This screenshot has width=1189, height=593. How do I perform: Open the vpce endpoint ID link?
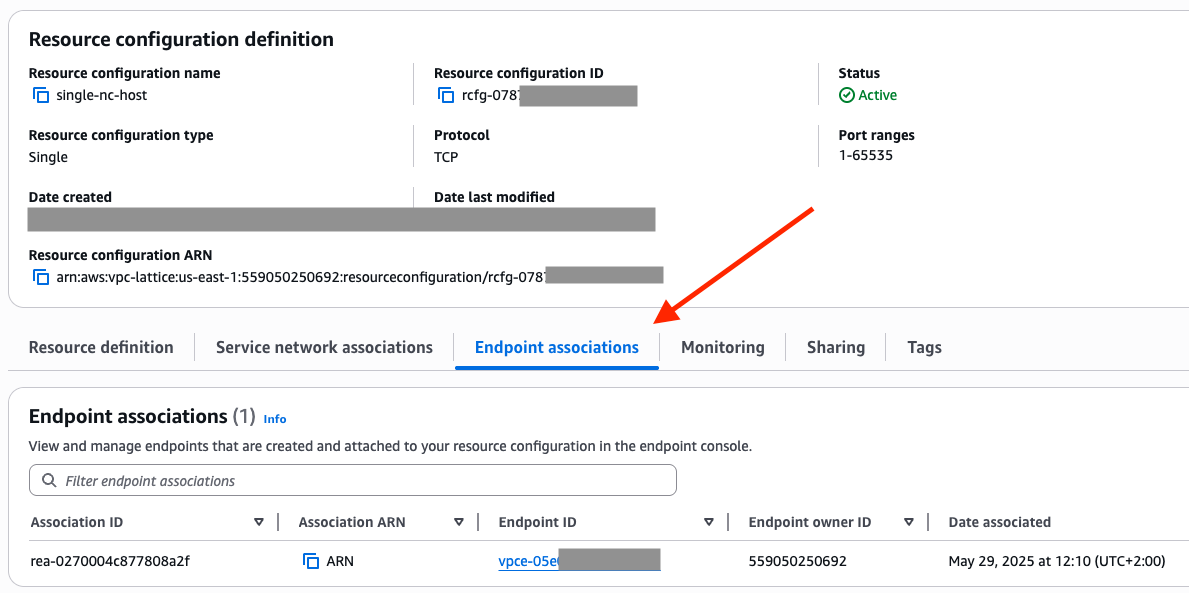click(x=527, y=562)
